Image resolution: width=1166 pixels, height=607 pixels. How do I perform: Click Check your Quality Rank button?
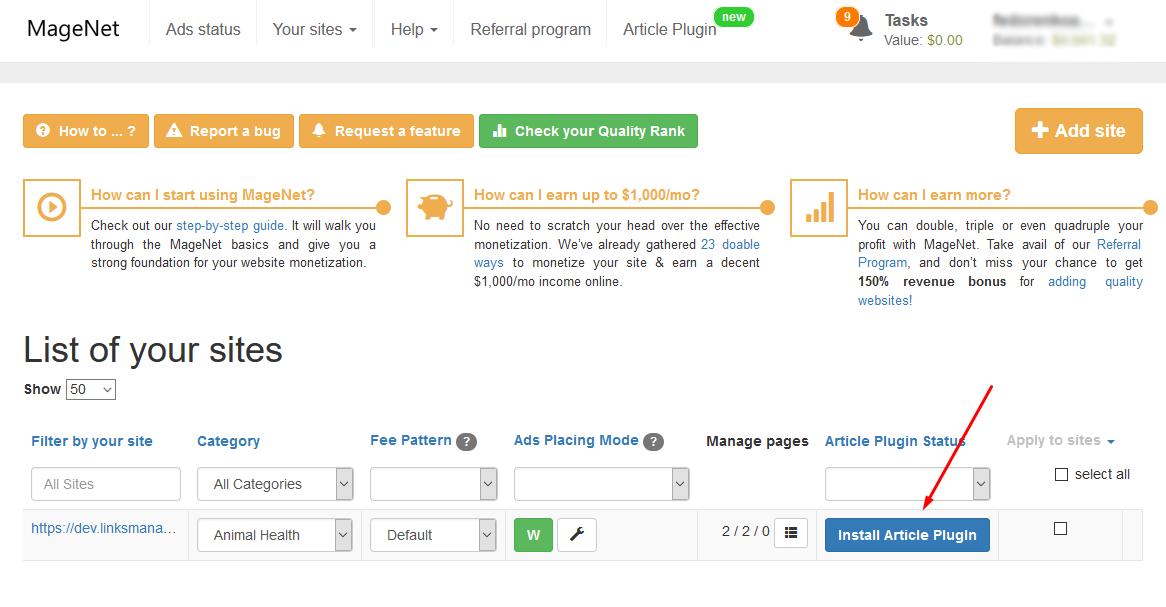(x=588, y=131)
